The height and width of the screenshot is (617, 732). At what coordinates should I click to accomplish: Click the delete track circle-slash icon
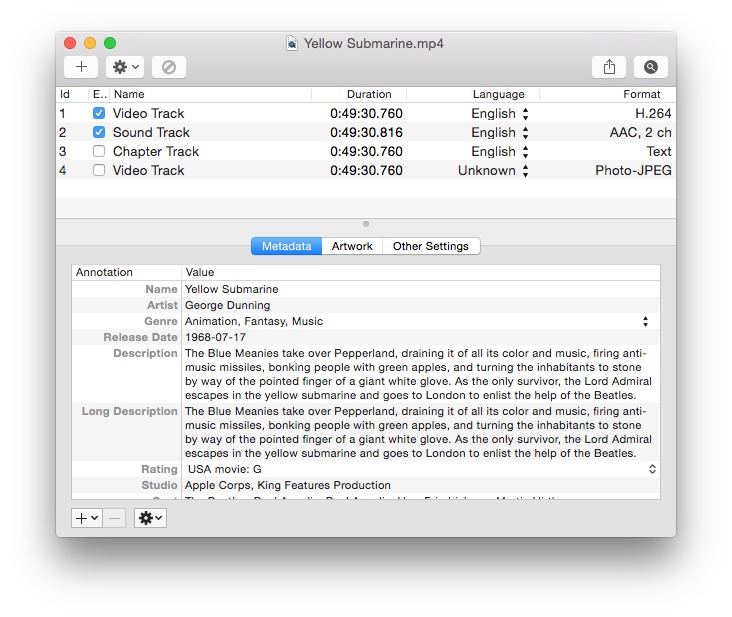(169, 67)
